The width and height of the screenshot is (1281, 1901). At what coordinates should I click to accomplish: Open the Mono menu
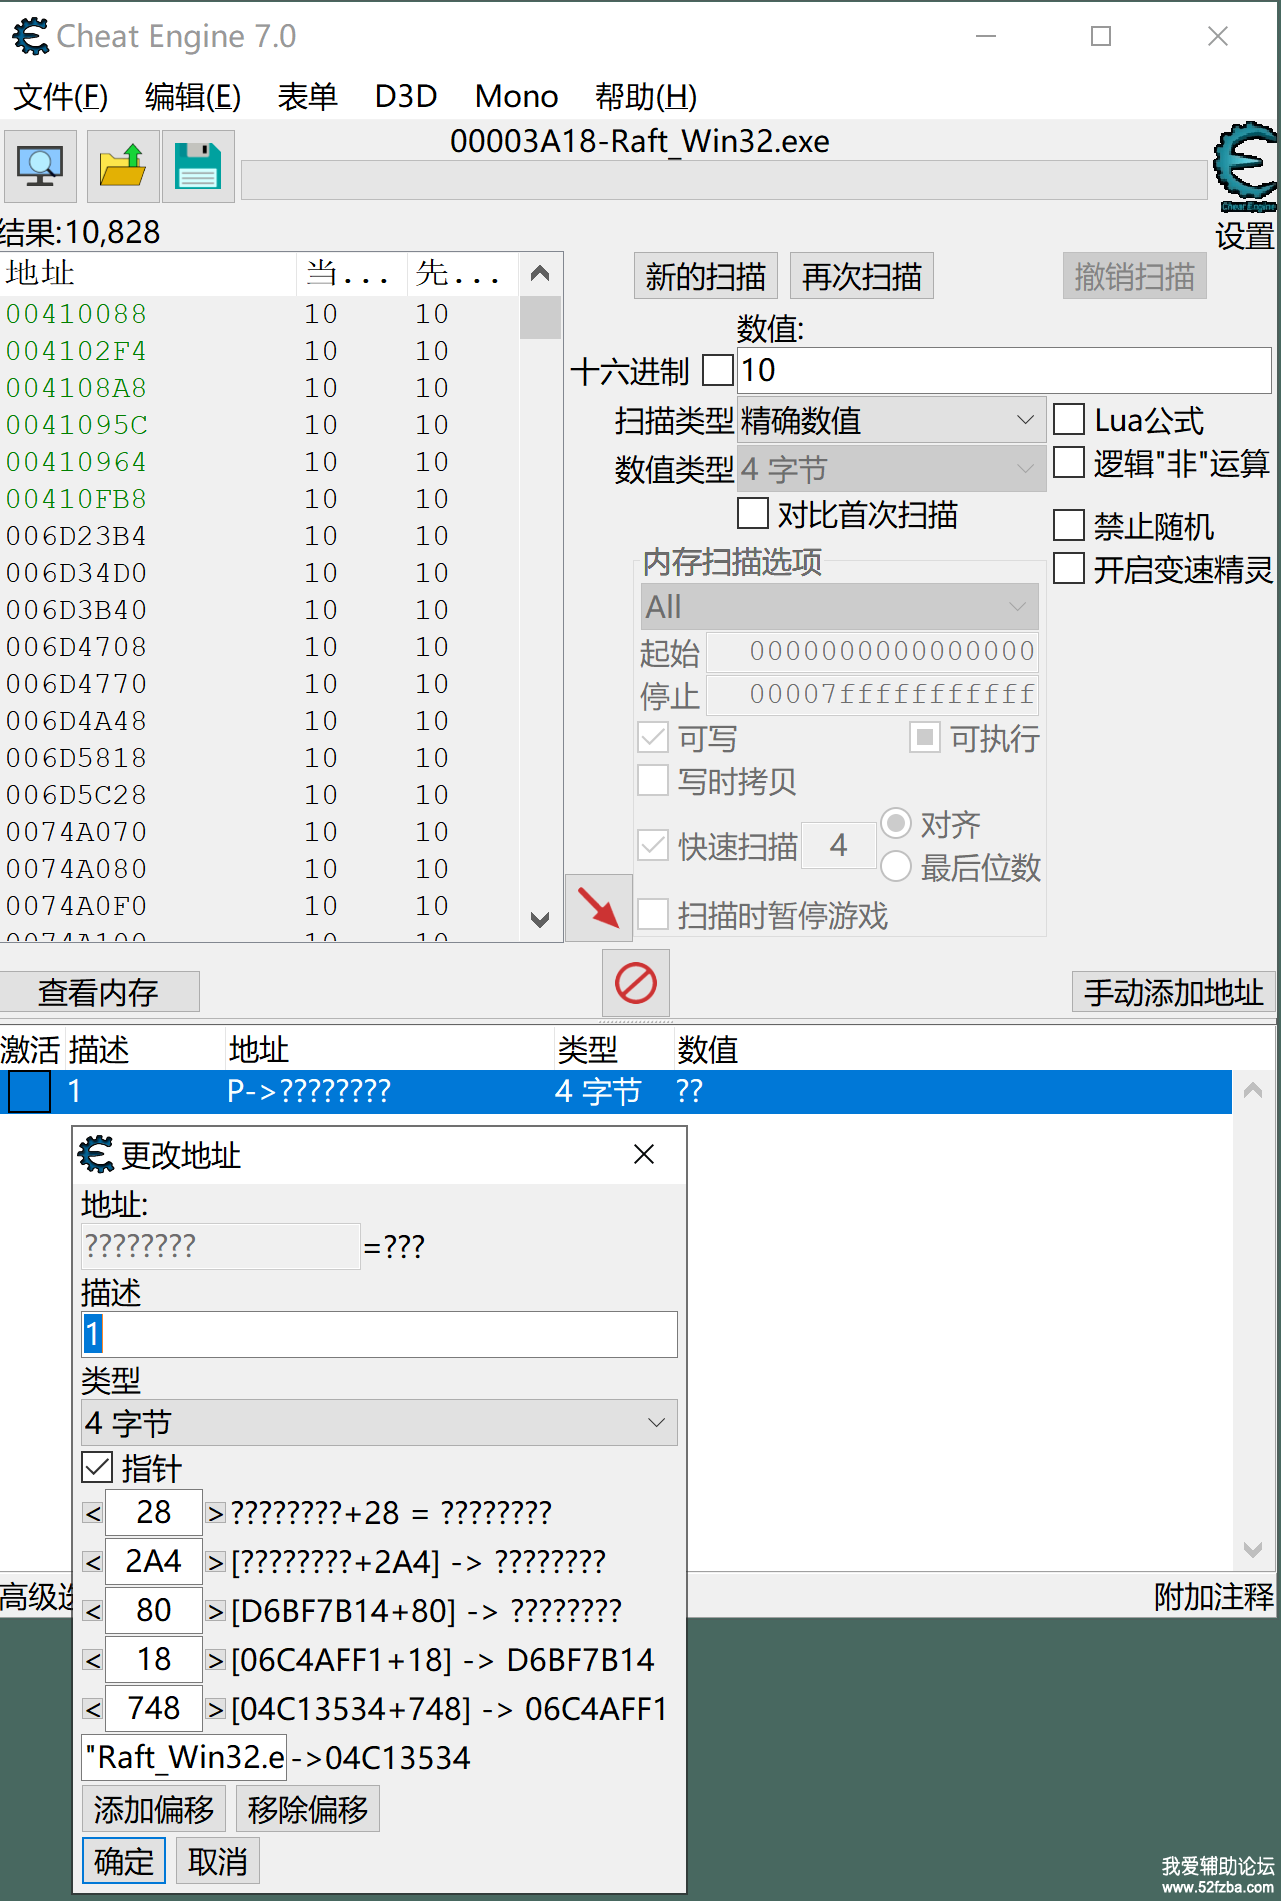(x=516, y=96)
